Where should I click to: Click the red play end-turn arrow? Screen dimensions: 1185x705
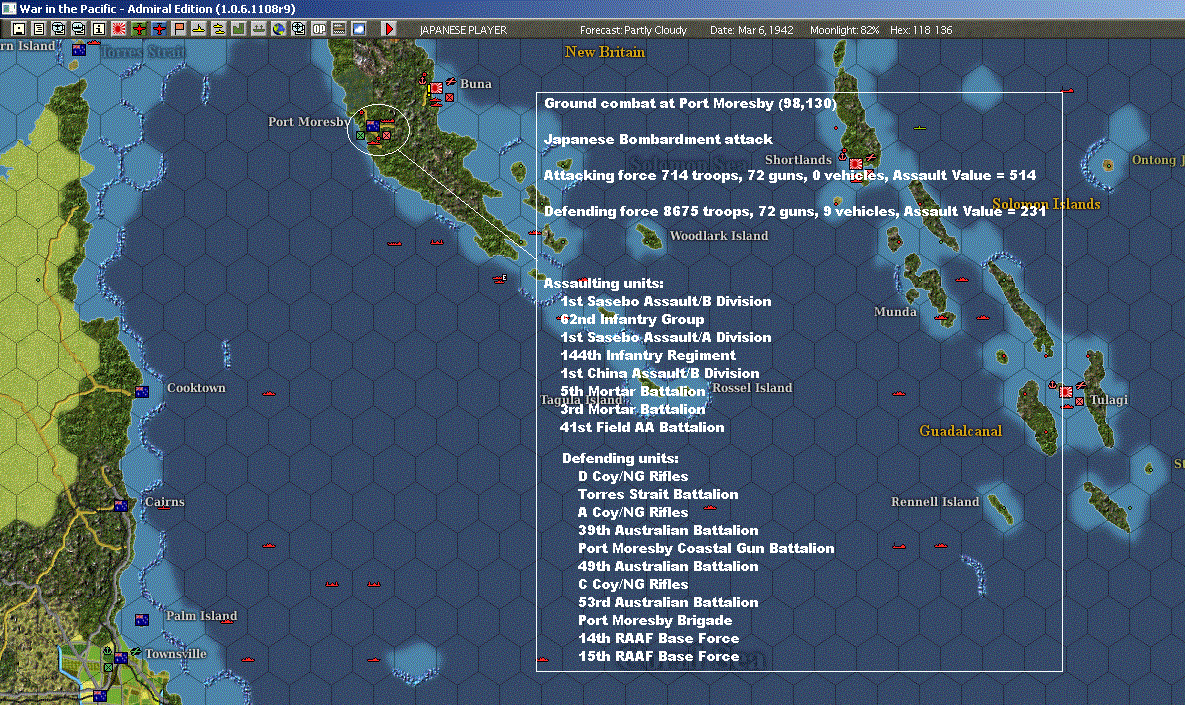388,29
